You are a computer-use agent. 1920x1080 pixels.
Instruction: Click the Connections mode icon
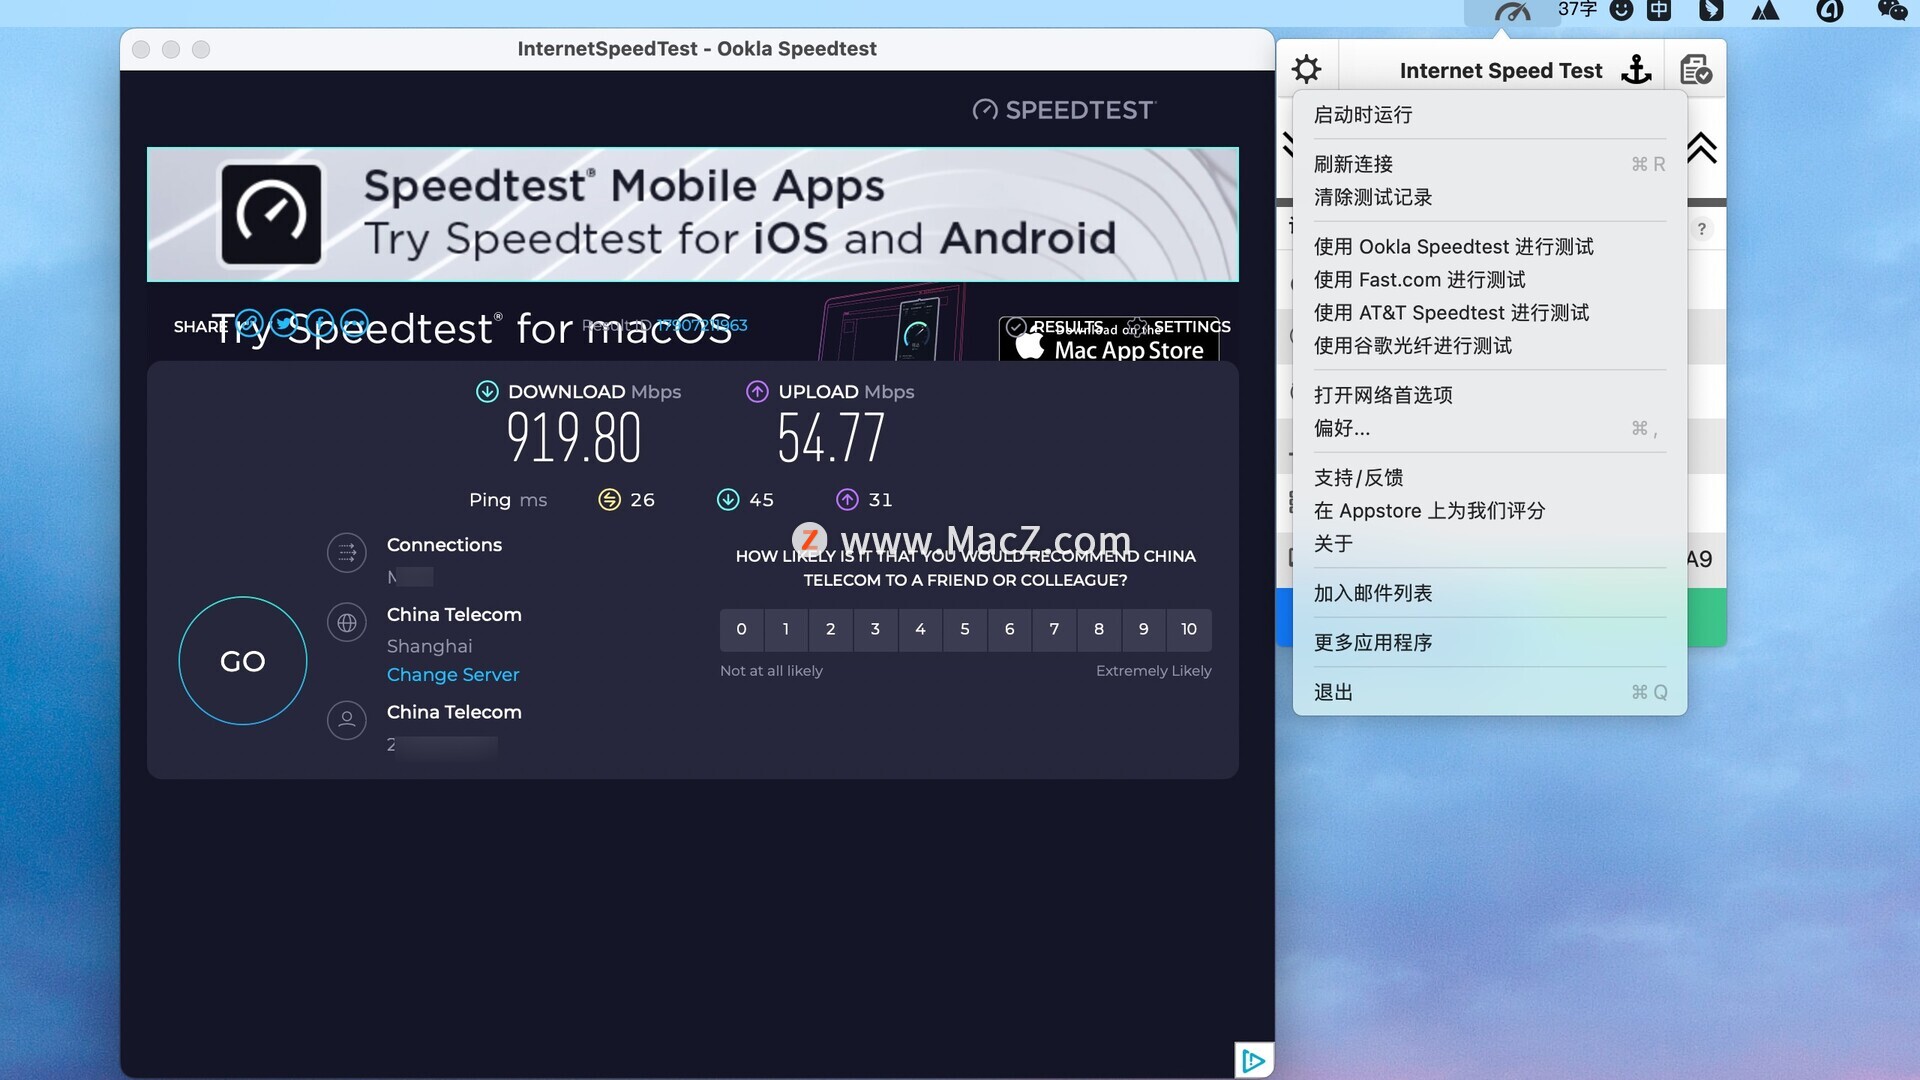pyautogui.click(x=347, y=553)
